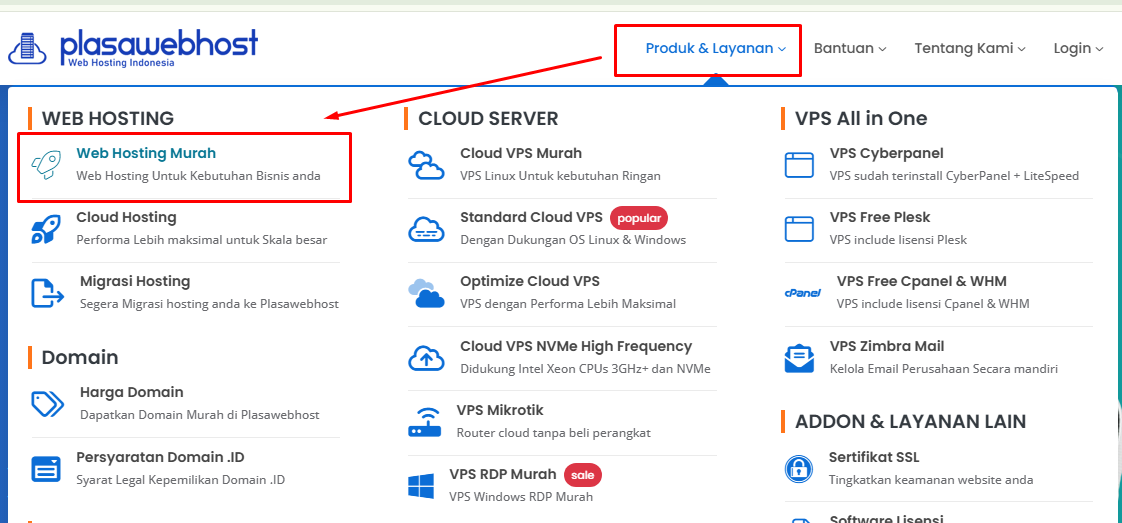This screenshot has height=523, width=1122.
Task: Click 'Performa Lebih maksimal untuk Skala besar'
Action: [202, 240]
